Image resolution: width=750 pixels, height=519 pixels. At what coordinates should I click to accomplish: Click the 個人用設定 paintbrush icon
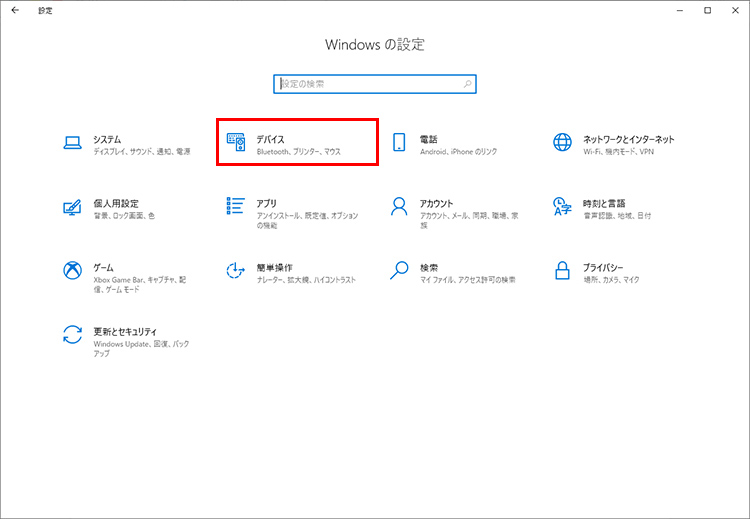tap(72, 207)
